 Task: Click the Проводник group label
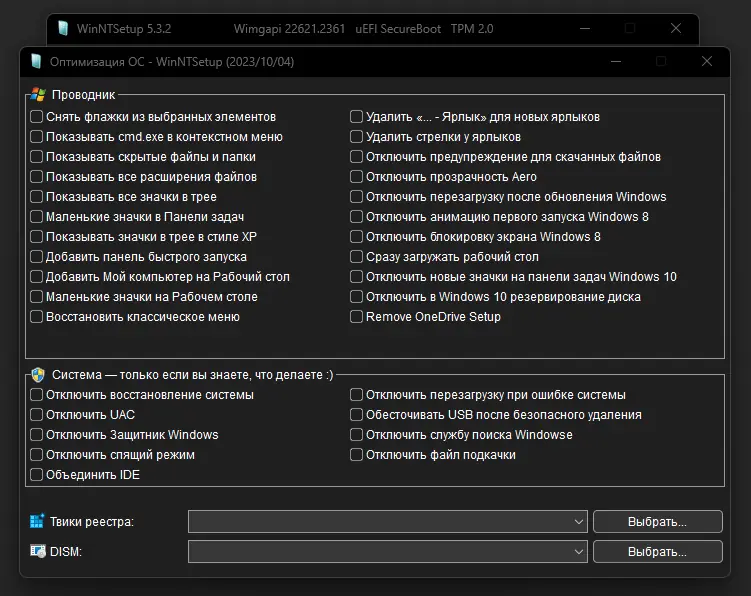point(83,95)
